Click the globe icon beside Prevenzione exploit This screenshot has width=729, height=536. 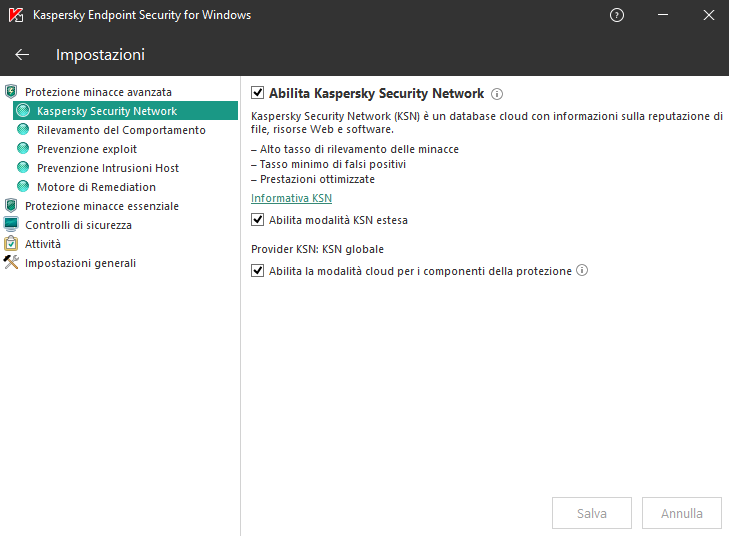point(23,148)
